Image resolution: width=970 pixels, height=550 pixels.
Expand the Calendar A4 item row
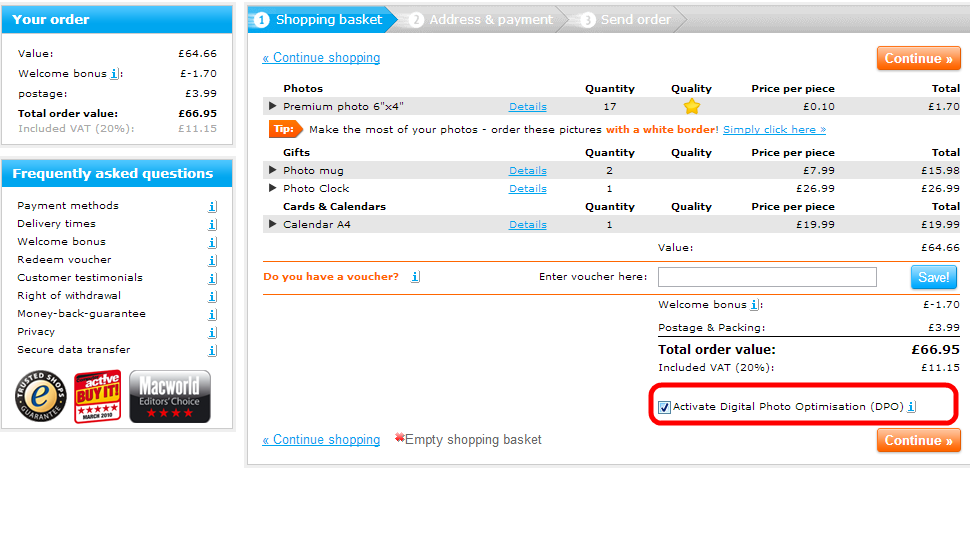pyautogui.click(x=272, y=225)
